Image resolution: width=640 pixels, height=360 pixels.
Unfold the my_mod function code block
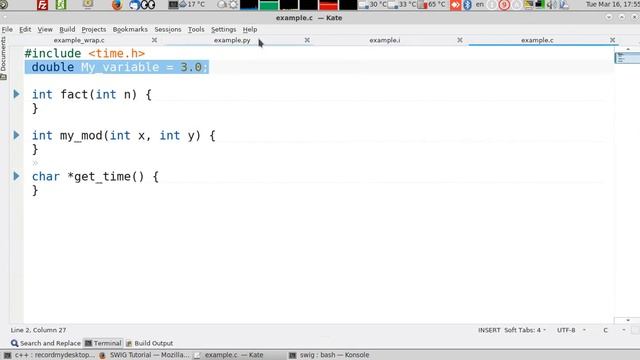coord(16,135)
